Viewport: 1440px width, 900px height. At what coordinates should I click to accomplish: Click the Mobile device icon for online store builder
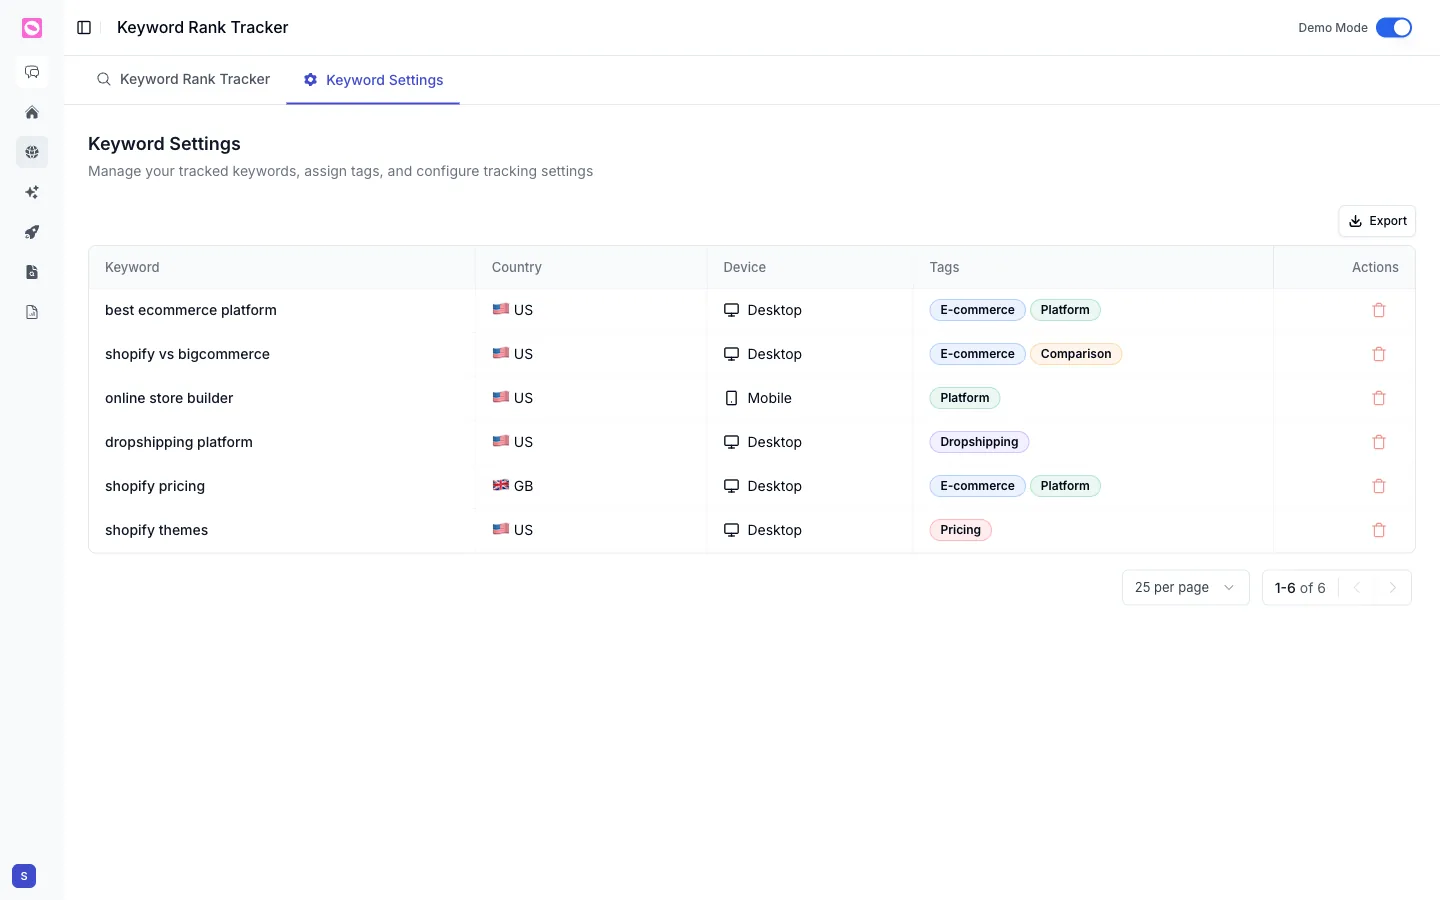click(731, 398)
